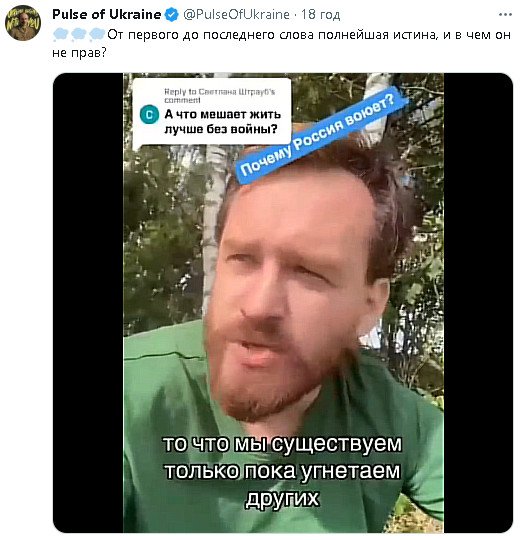Click the third thought-bubble emoji in tweet
The width and height of the screenshot is (521, 540).
[x=97, y=35]
